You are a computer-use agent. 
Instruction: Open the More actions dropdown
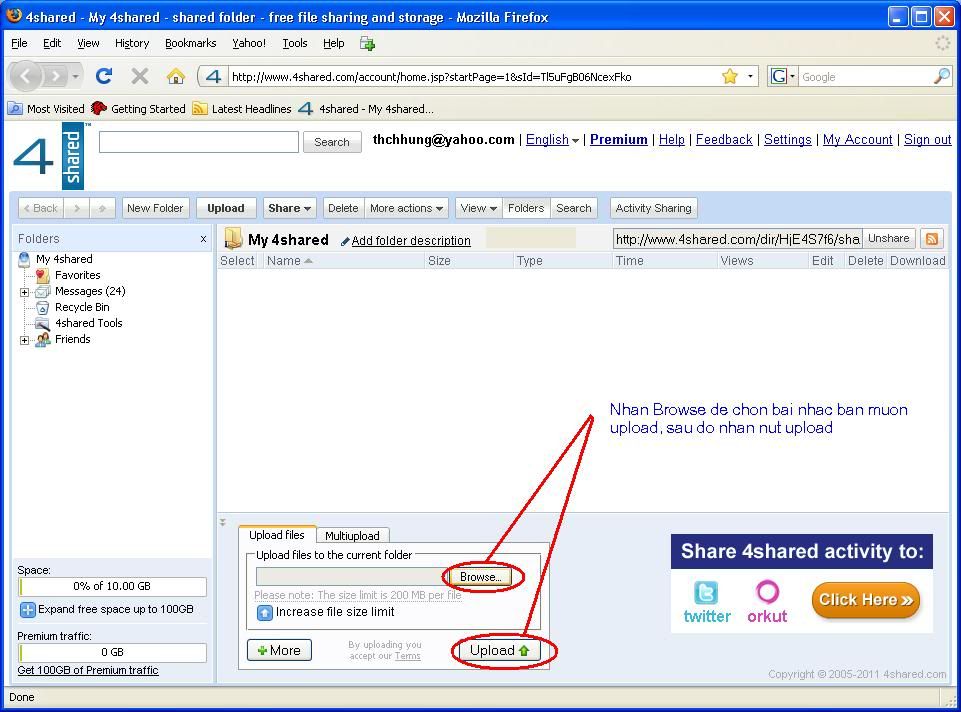point(406,208)
